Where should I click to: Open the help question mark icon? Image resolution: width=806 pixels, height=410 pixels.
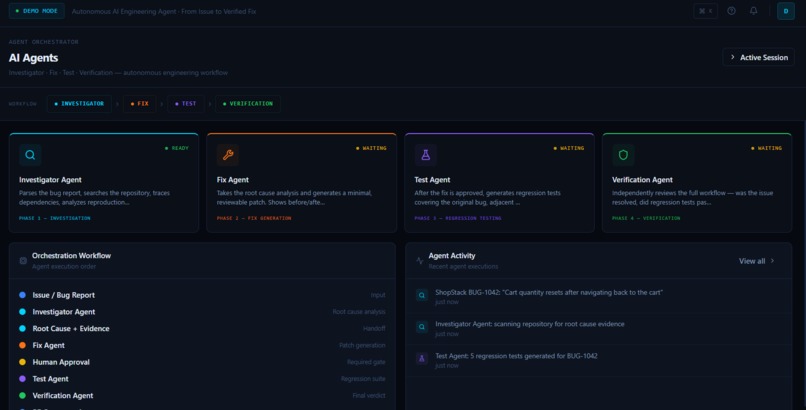(x=731, y=11)
